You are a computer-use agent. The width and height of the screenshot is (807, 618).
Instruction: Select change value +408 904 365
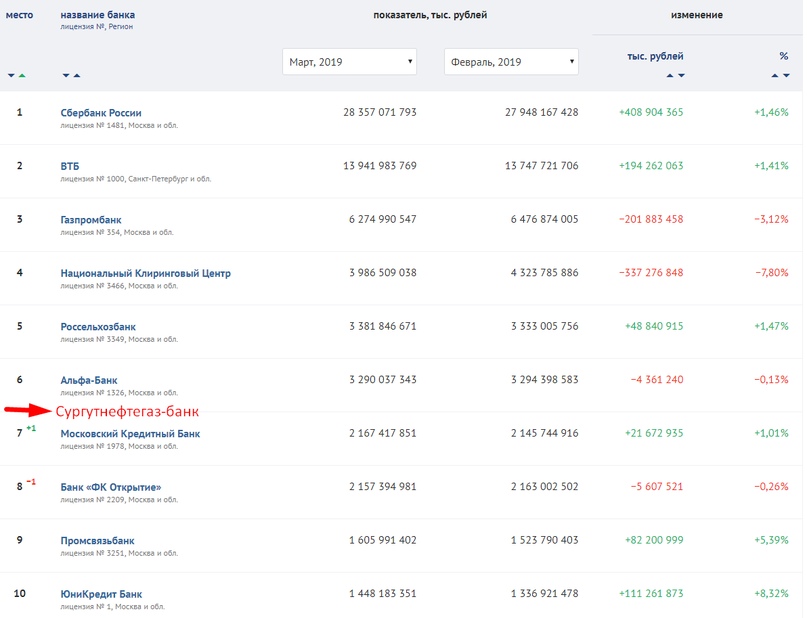[651, 112]
